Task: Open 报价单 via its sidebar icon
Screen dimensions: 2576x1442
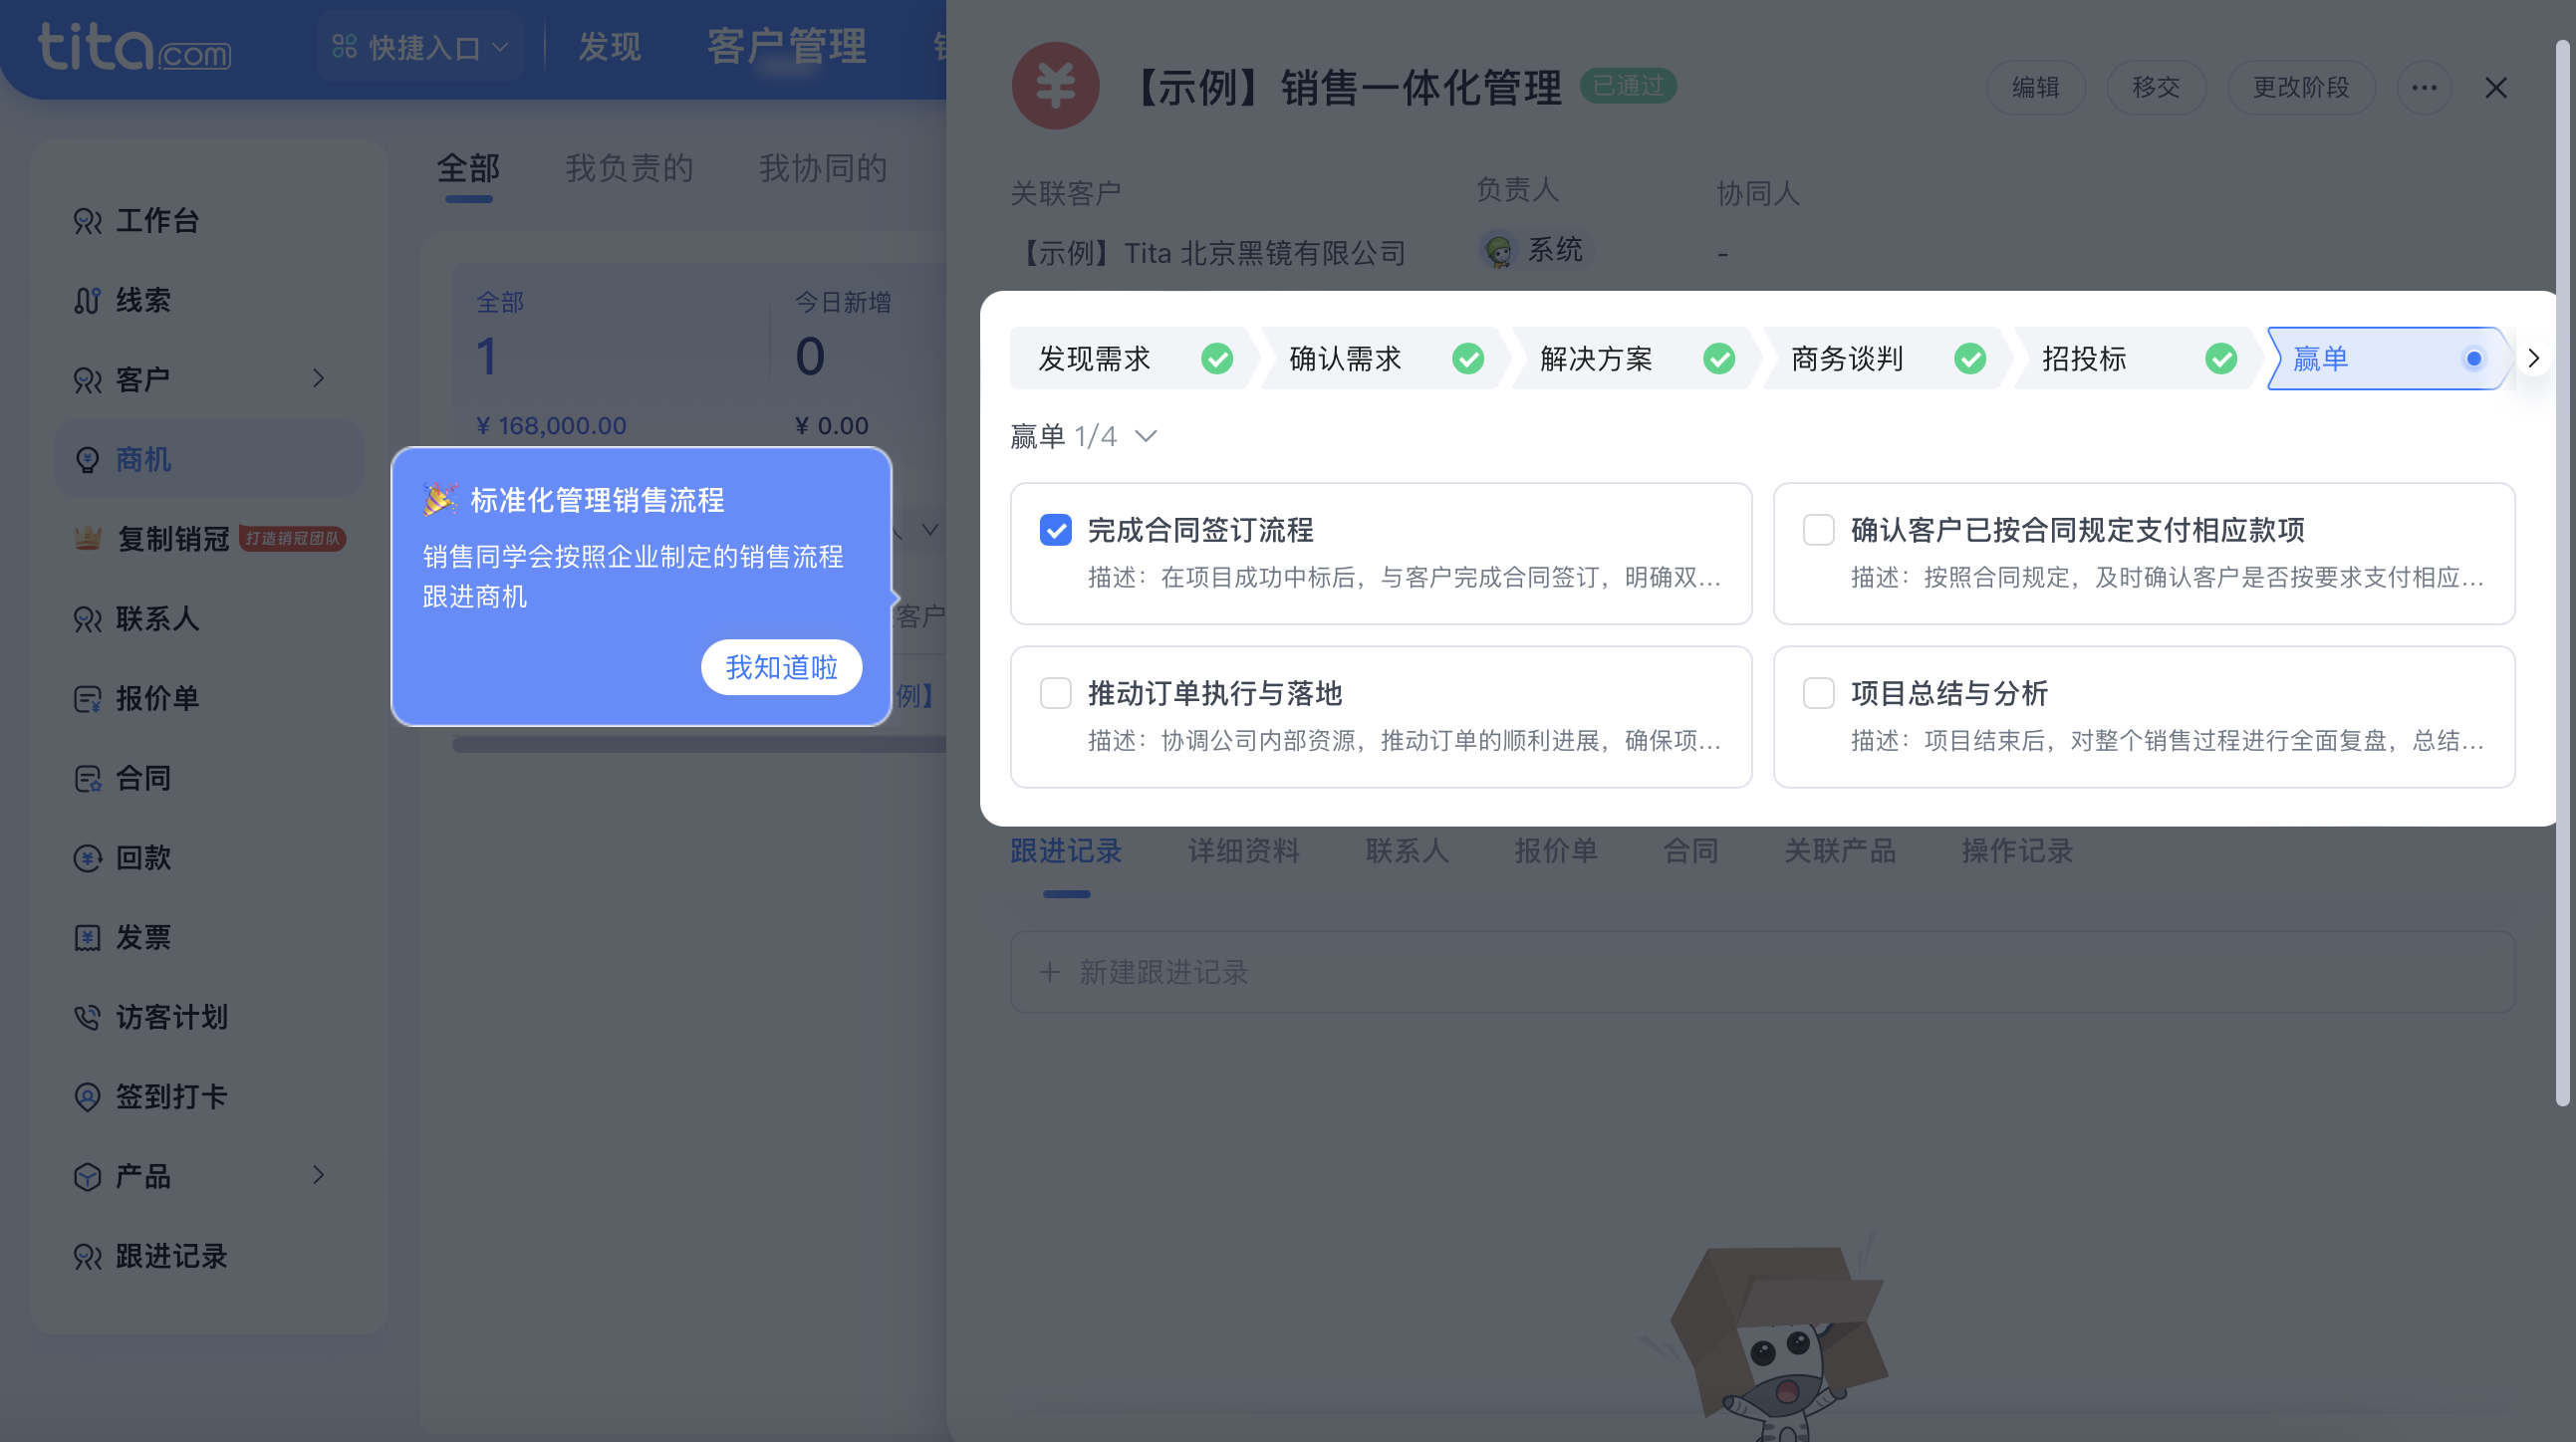Action: pos(88,698)
